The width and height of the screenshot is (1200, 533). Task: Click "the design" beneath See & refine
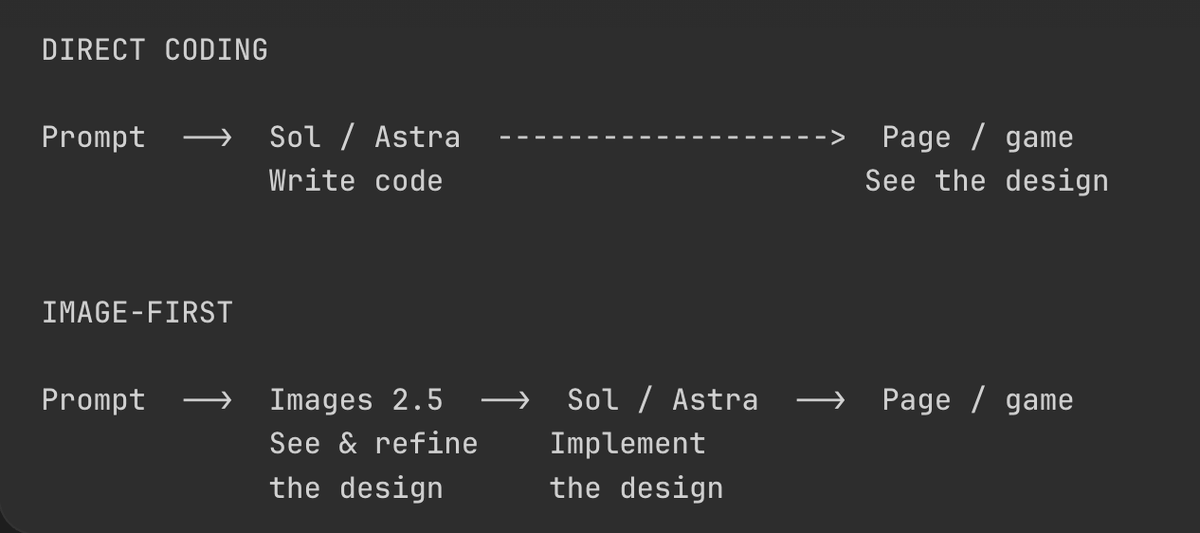356,488
